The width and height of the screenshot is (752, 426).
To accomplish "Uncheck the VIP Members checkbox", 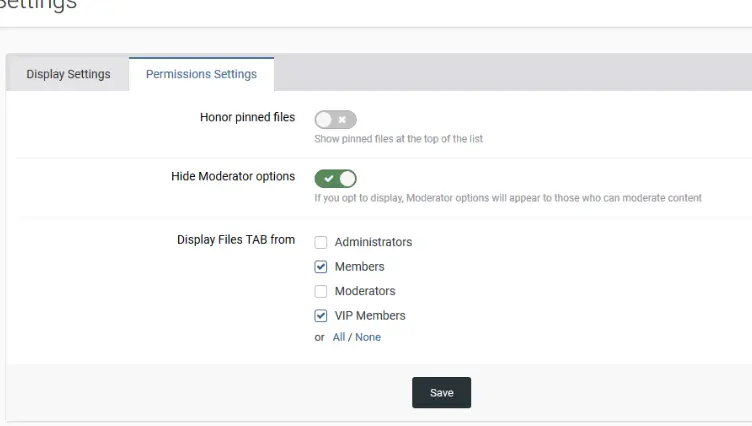I will click(321, 315).
